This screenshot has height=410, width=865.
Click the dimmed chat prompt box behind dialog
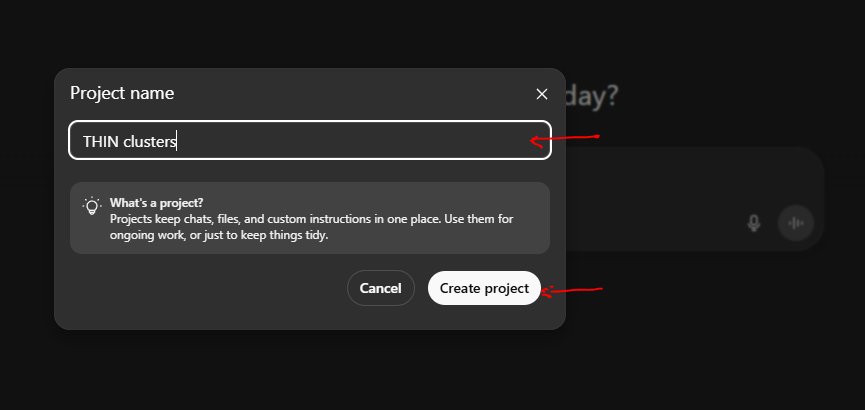coord(690,180)
